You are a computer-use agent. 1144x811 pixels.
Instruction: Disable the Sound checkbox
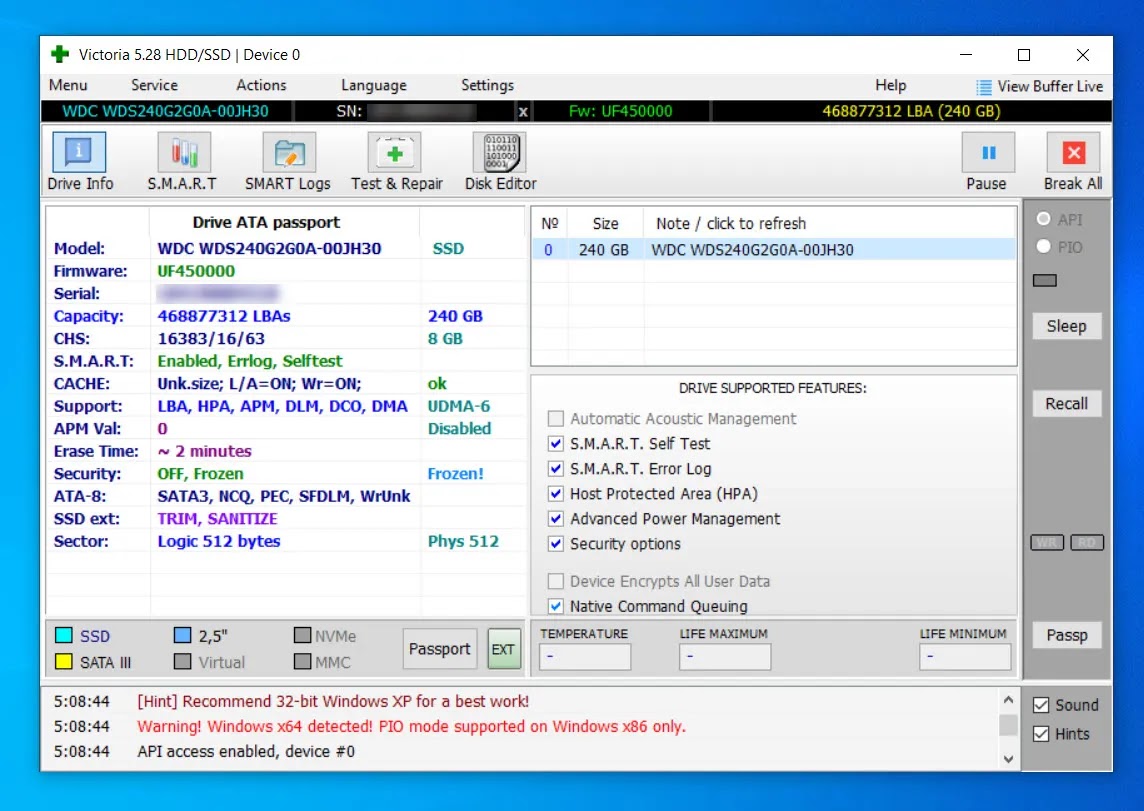pyautogui.click(x=1041, y=705)
